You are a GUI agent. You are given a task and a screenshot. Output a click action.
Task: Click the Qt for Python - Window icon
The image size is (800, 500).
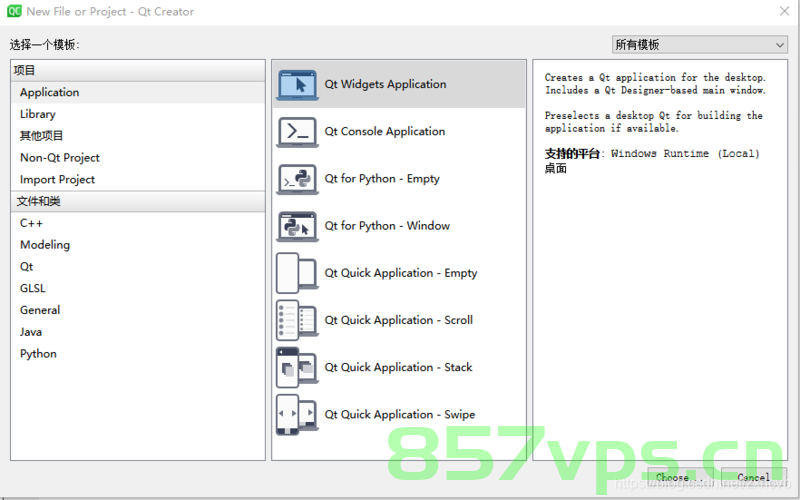297,226
